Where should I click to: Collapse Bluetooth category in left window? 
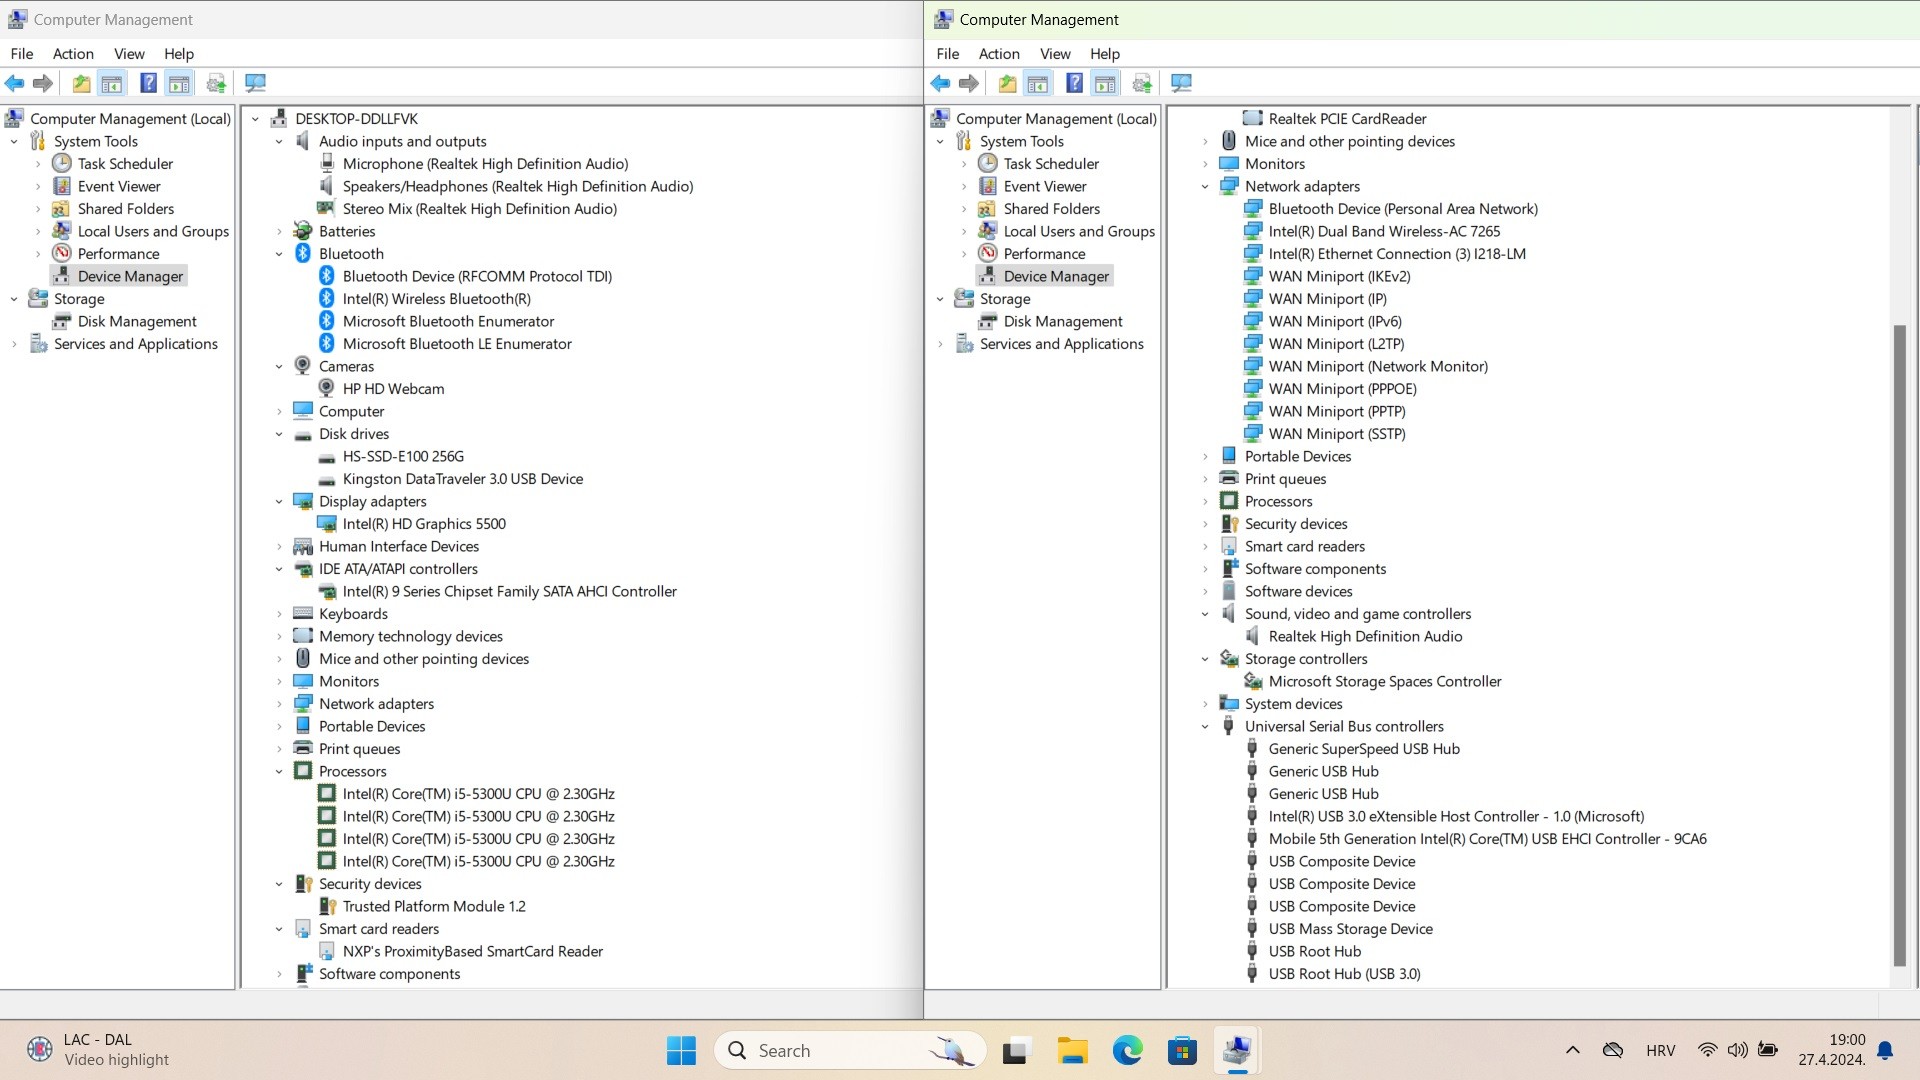(279, 254)
